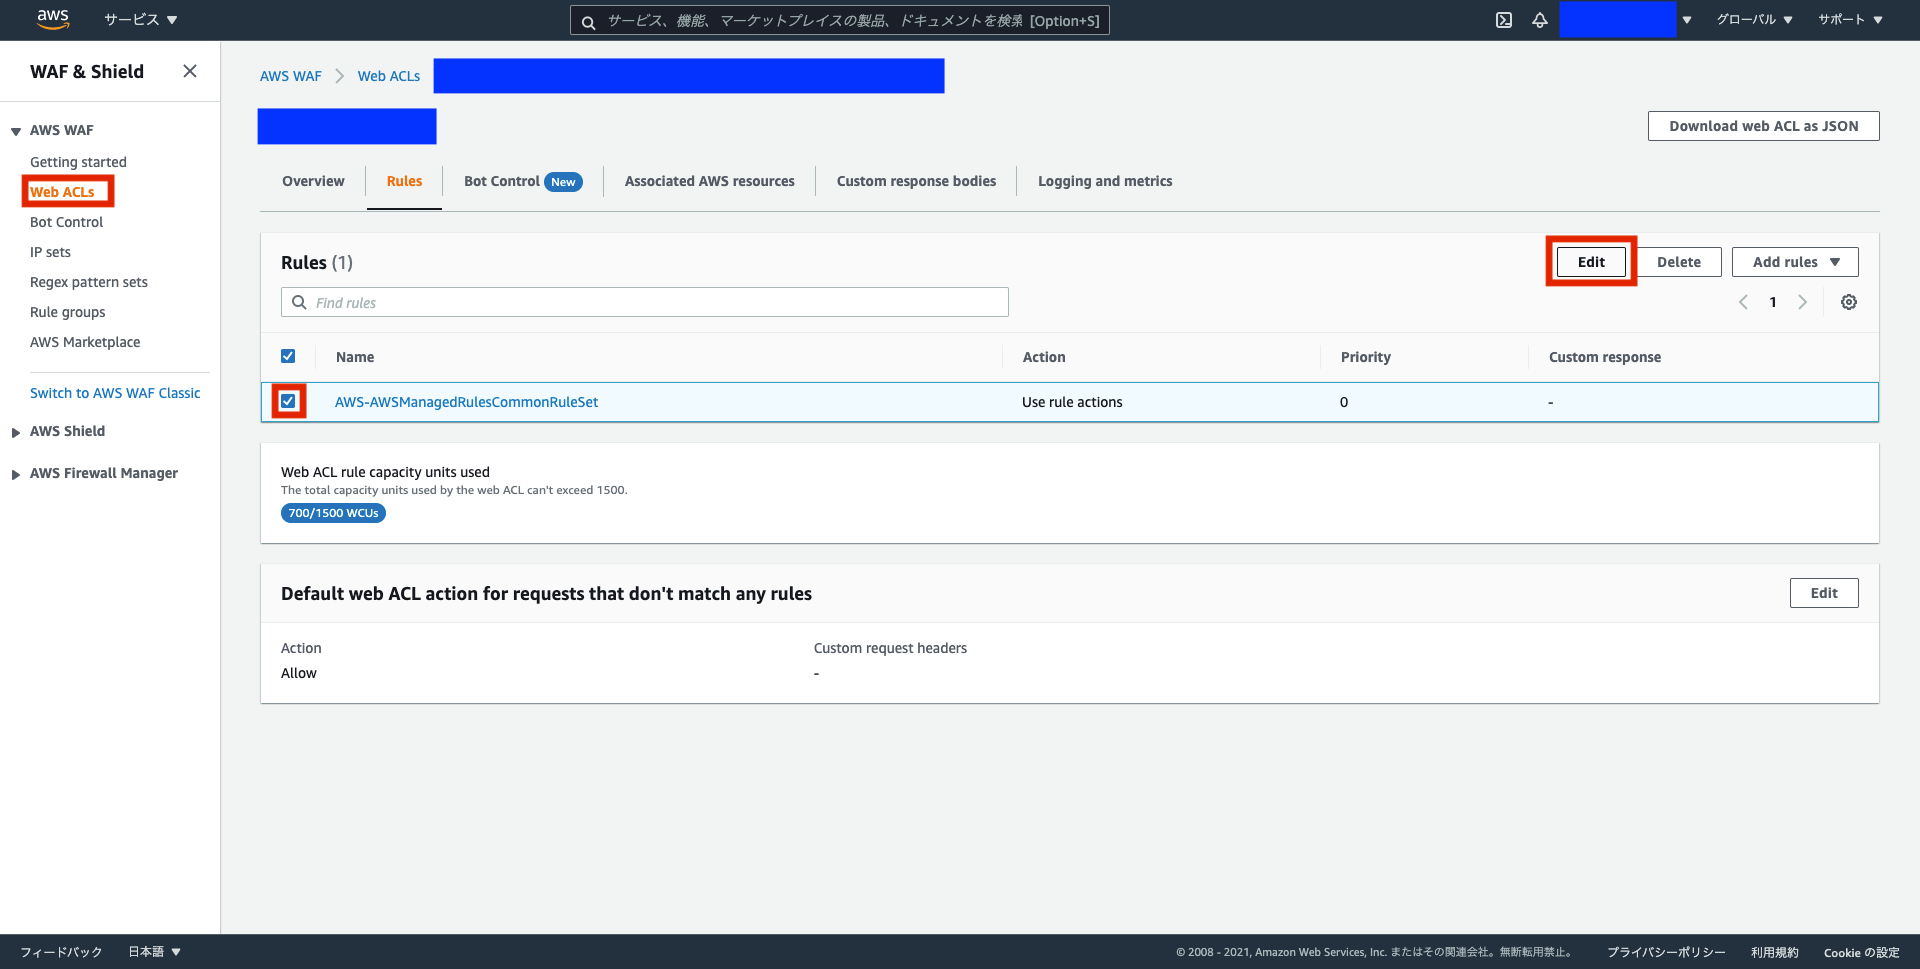The width and height of the screenshot is (1920, 969).
Task: Open the プライバシーポリシー privacy policy link
Action: tap(1666, 952)
